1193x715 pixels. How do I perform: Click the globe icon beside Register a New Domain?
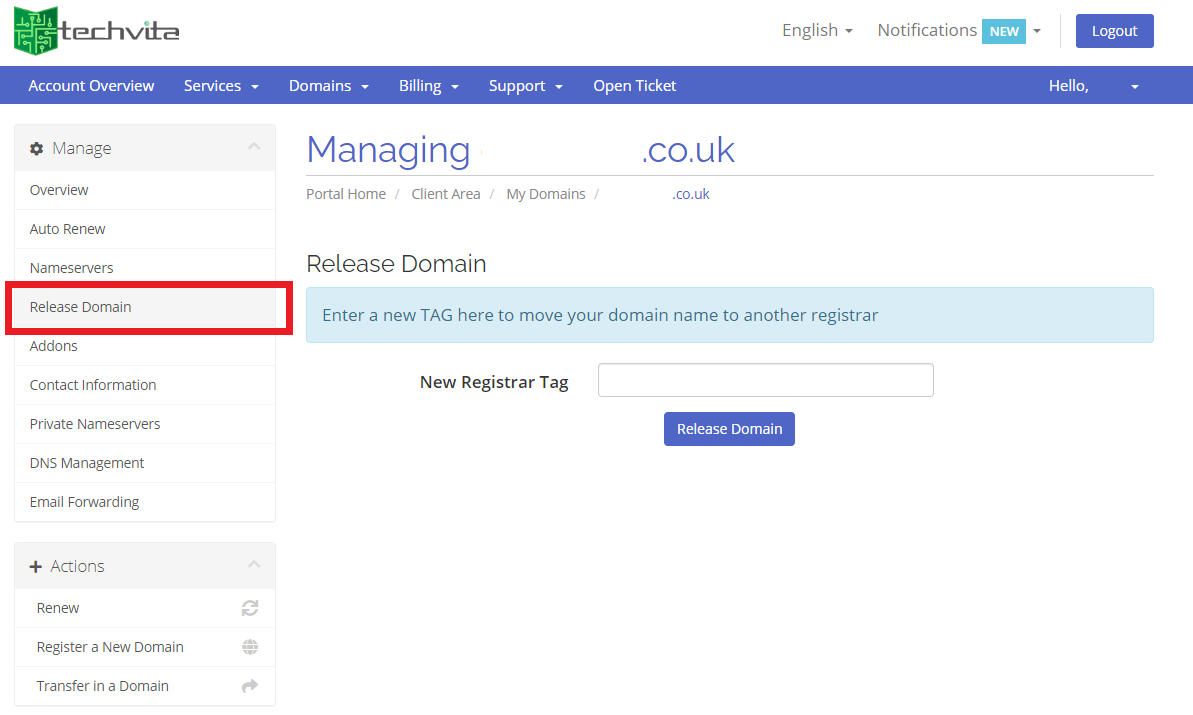pos(250,646)
